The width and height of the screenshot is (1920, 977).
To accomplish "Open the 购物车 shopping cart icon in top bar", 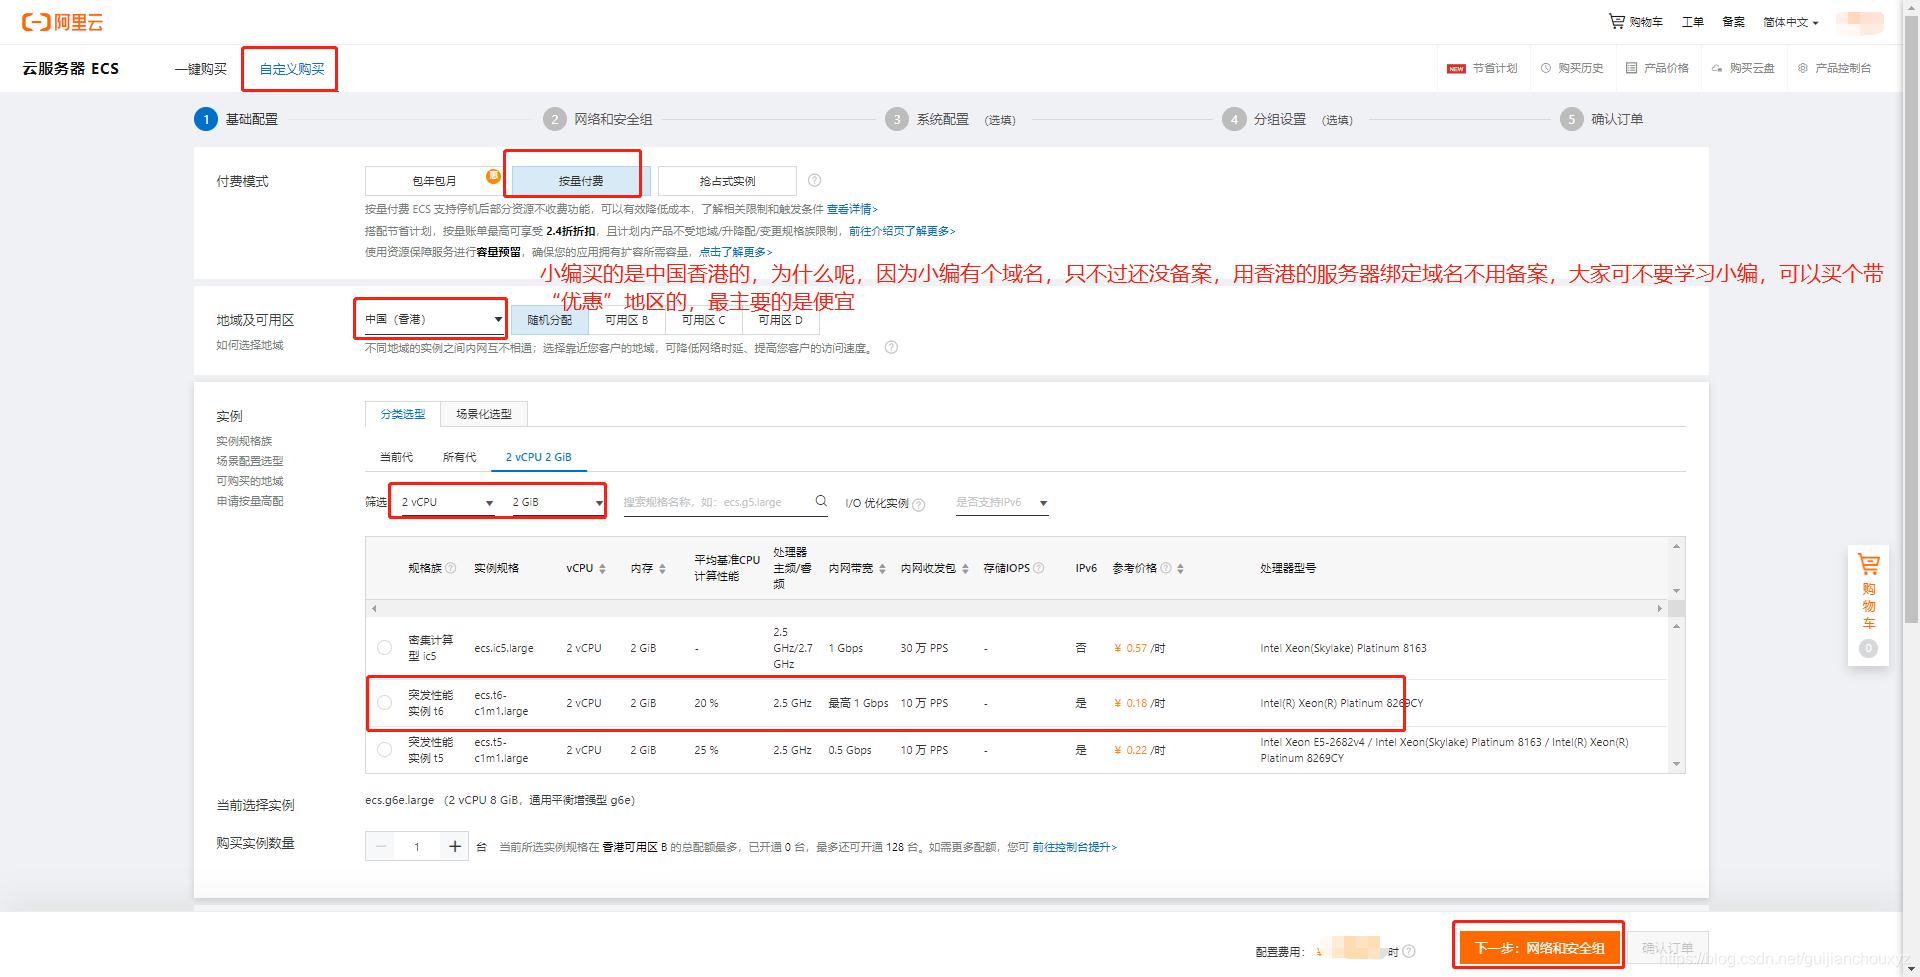I will pos(1635,21).
